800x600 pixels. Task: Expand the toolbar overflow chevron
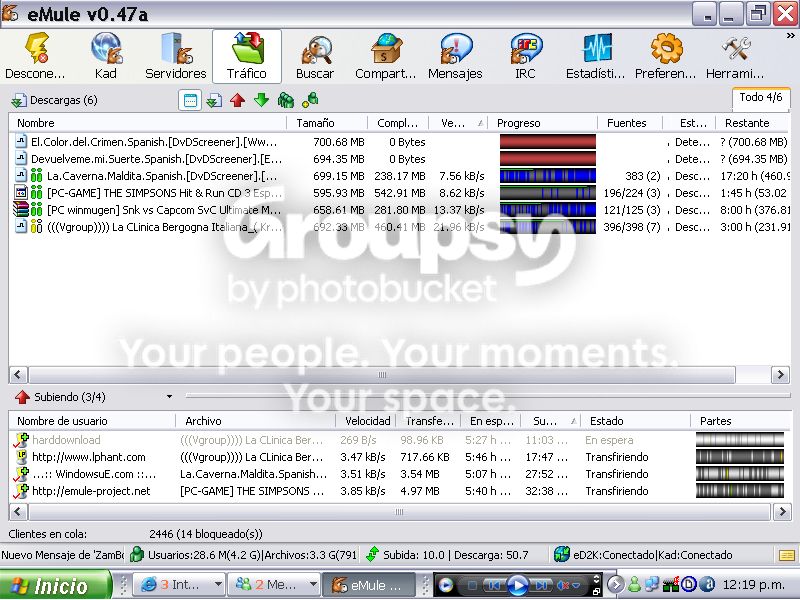[790, 36]
